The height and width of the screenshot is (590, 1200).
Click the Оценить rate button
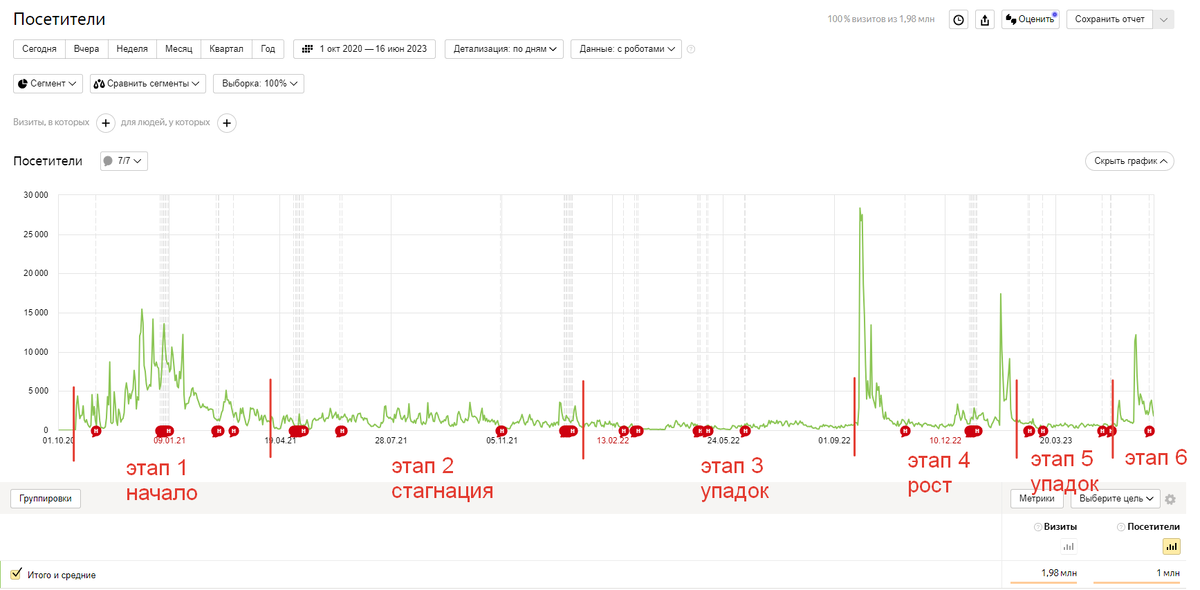1030,19
